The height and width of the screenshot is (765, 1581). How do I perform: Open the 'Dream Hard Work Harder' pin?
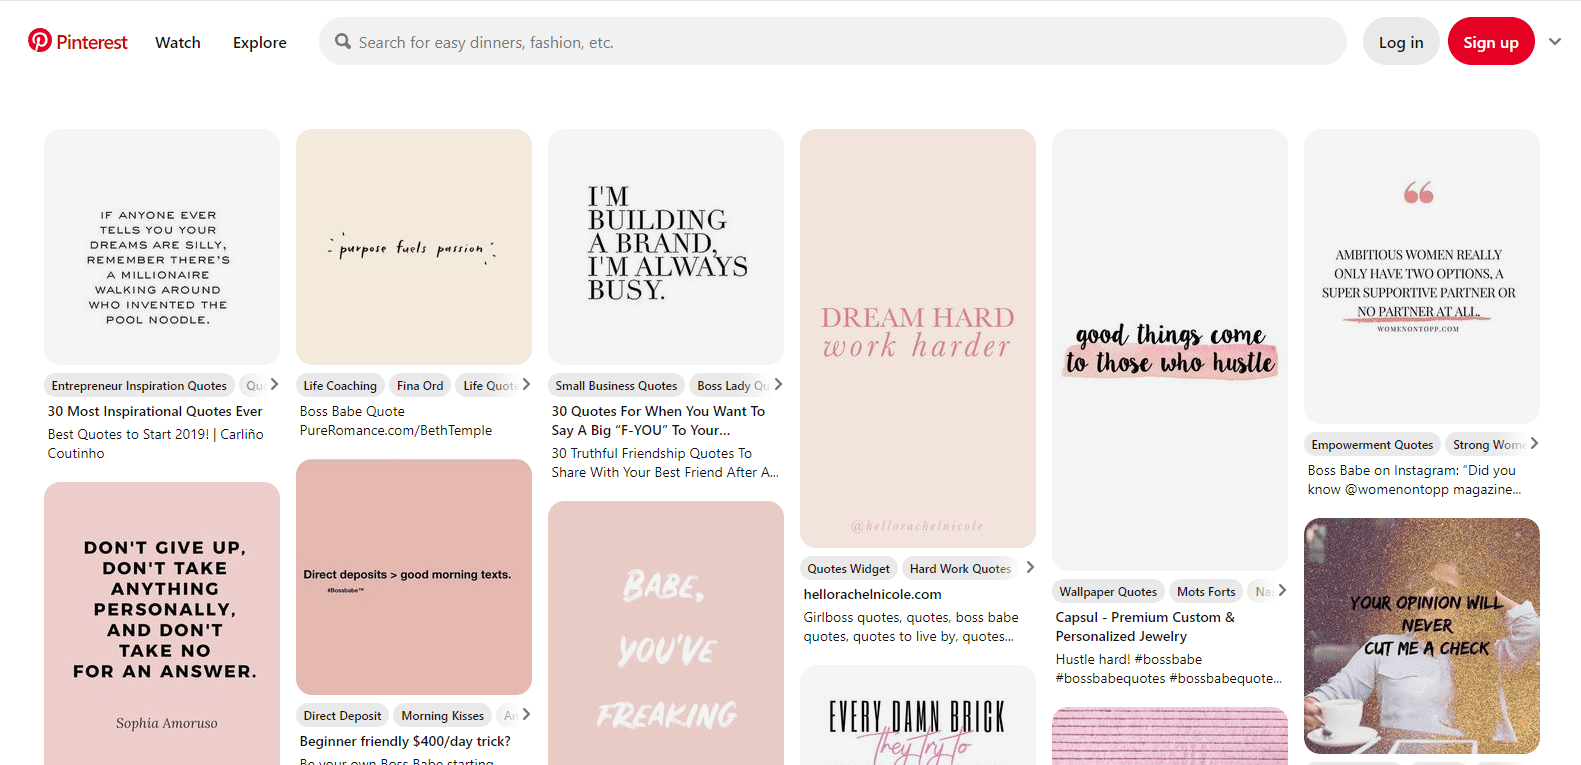coord(917,338)
